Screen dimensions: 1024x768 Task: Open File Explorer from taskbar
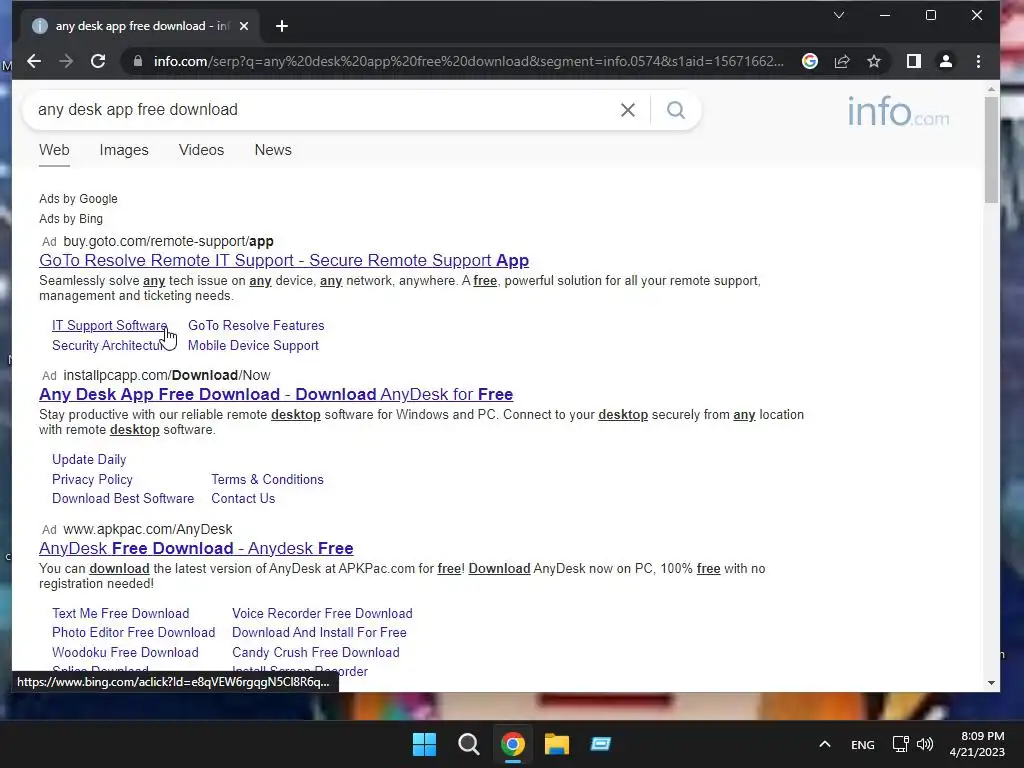(x=557, y=744)
